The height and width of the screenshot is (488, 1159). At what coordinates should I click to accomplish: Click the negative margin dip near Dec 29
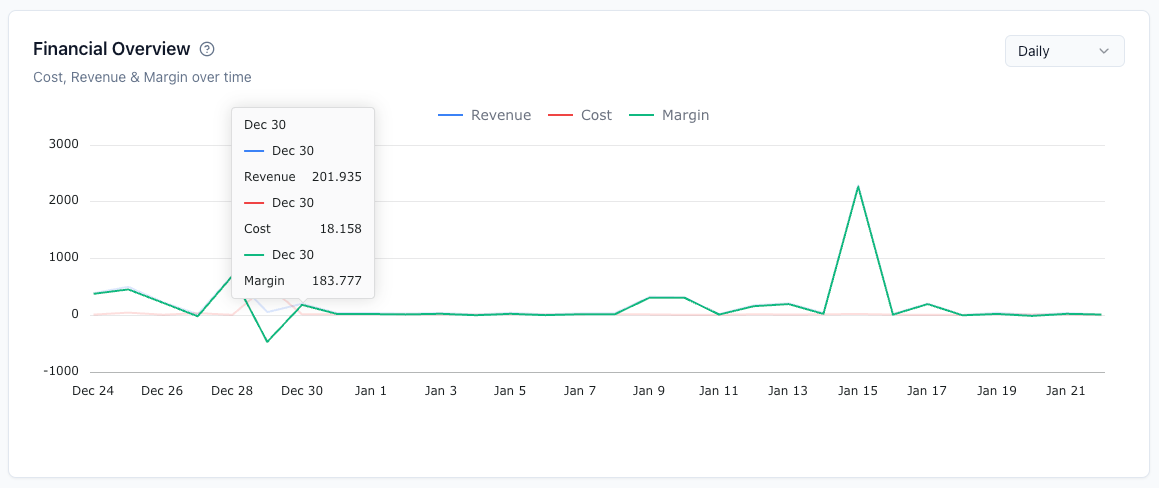pyautogui.click(x=267, y=342)
